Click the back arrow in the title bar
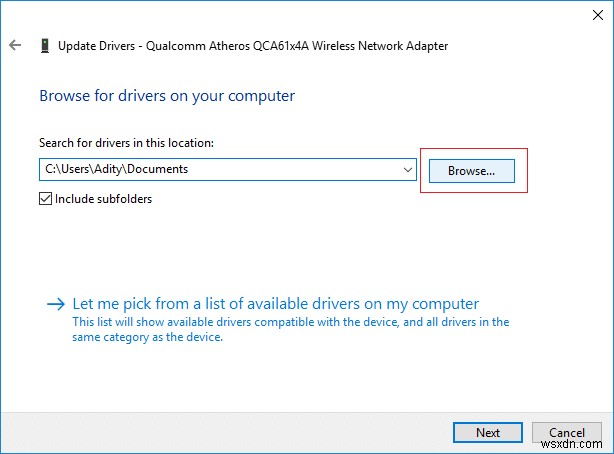 click(x=15, y=46)
